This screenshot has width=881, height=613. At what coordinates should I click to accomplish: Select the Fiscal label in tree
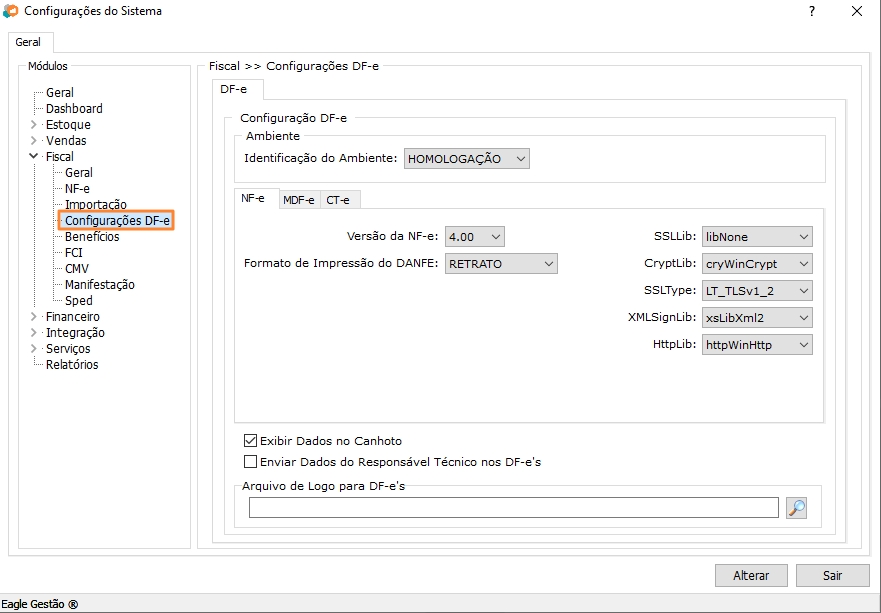click(x=60, y=157)
